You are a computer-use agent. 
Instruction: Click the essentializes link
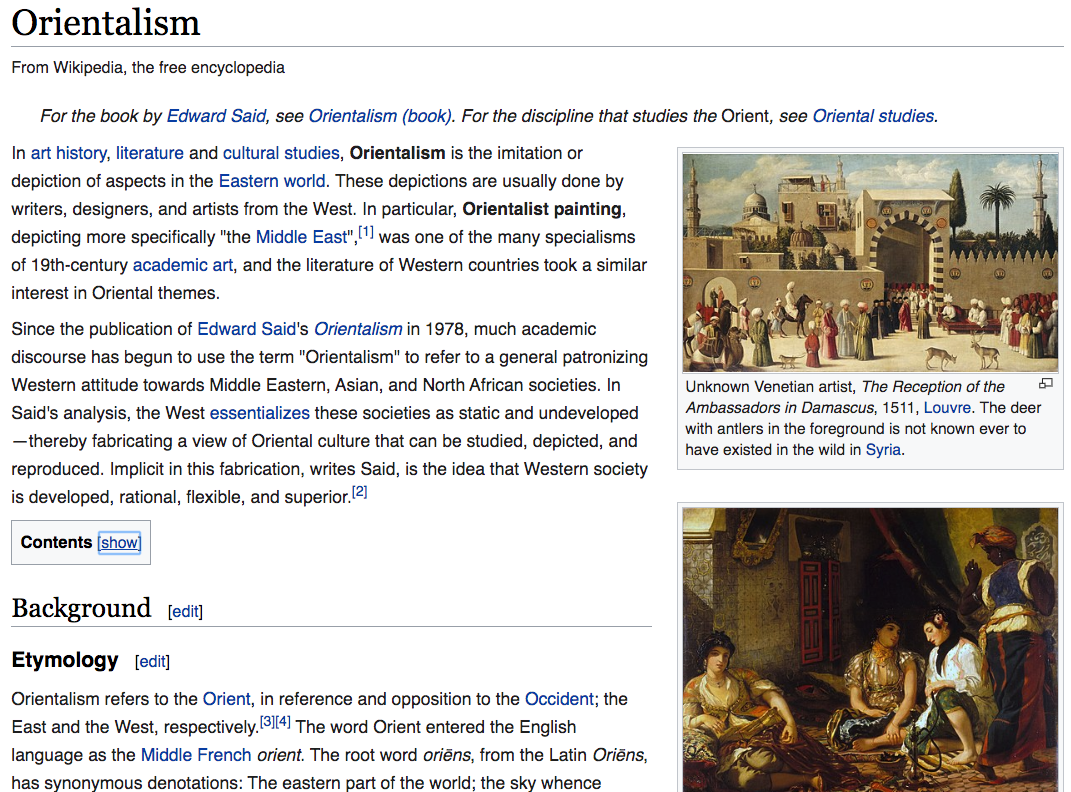[260, 413]
